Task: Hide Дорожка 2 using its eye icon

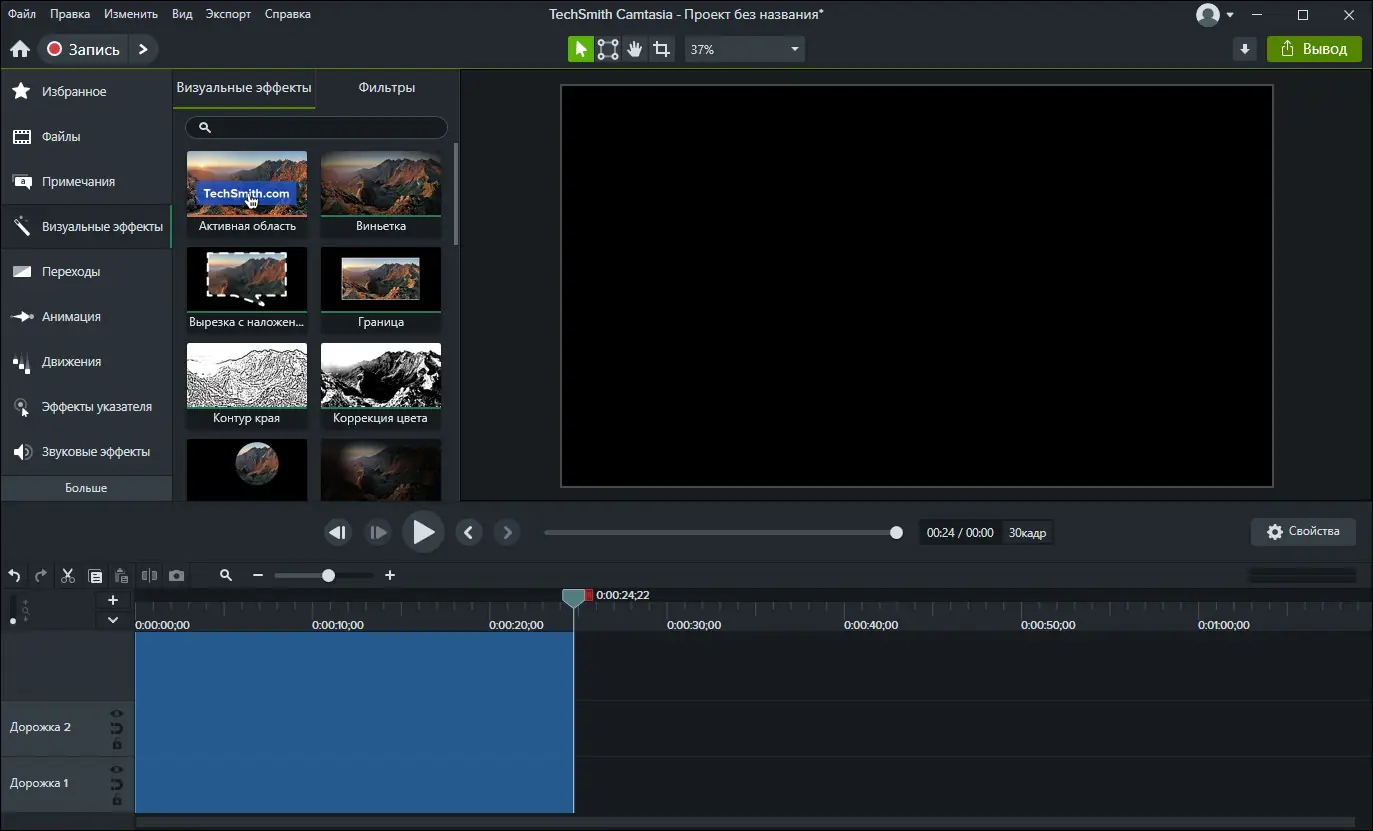Action: point(117,714)
